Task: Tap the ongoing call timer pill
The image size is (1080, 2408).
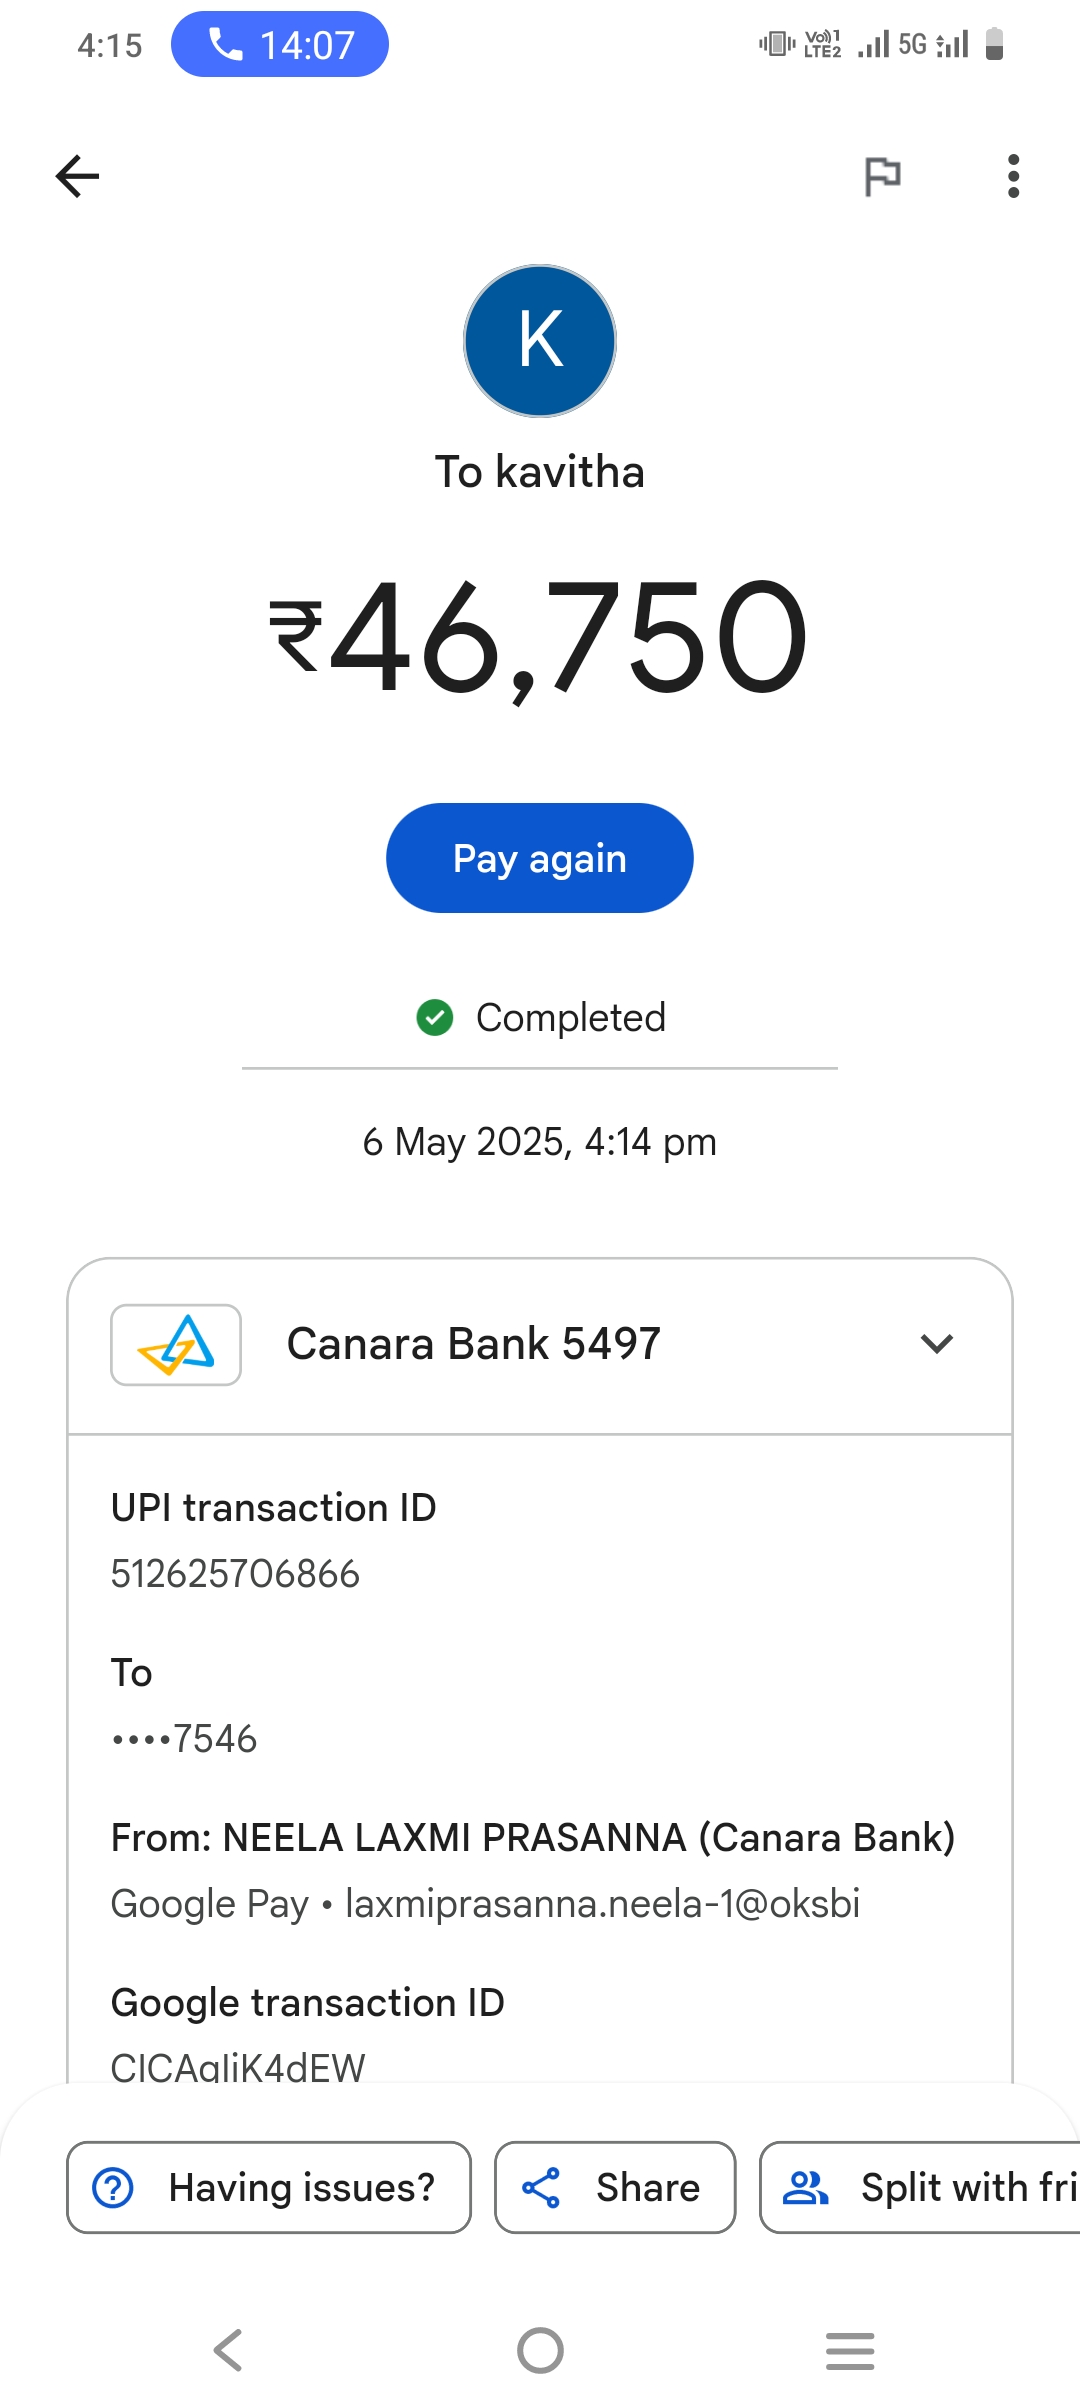Action: click(280, 45)
